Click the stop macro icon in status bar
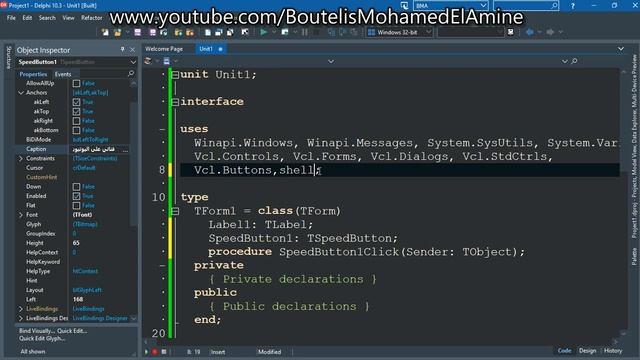The height and width of the screenshot is (360, 640). [164, 351]
